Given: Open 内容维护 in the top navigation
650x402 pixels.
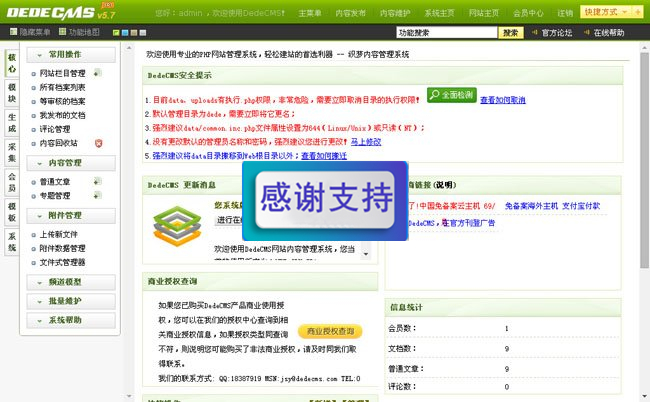Looking at the screenshot, I should pyautogui.click(x=395, y=13).
